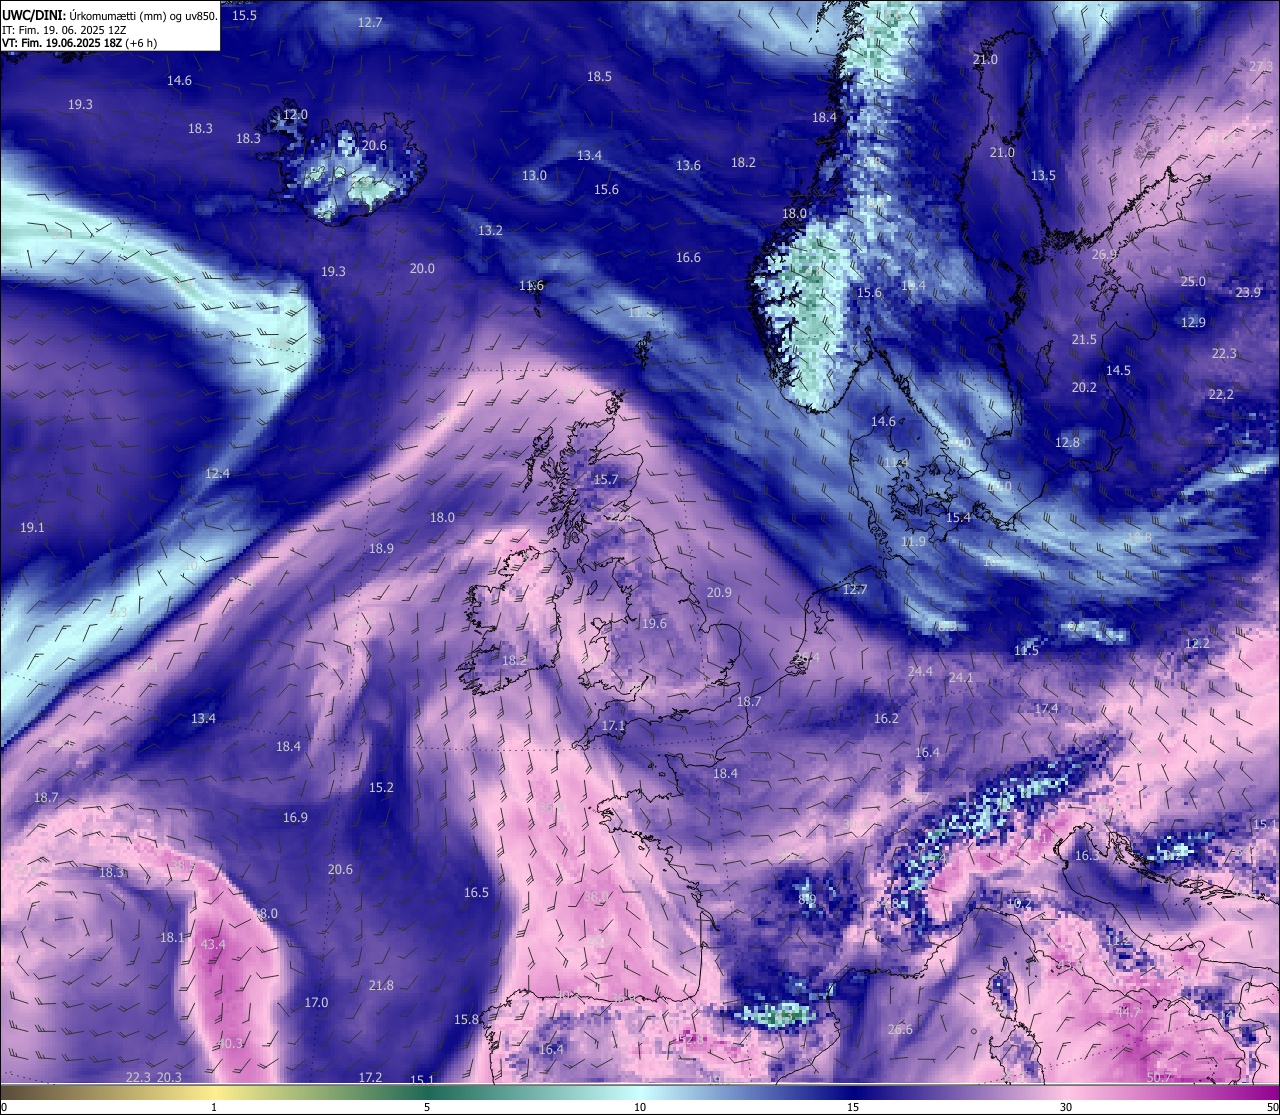Click the 22.2 map value
The width and height of the screenshot is (1280, 1115).
[1221, 394]
